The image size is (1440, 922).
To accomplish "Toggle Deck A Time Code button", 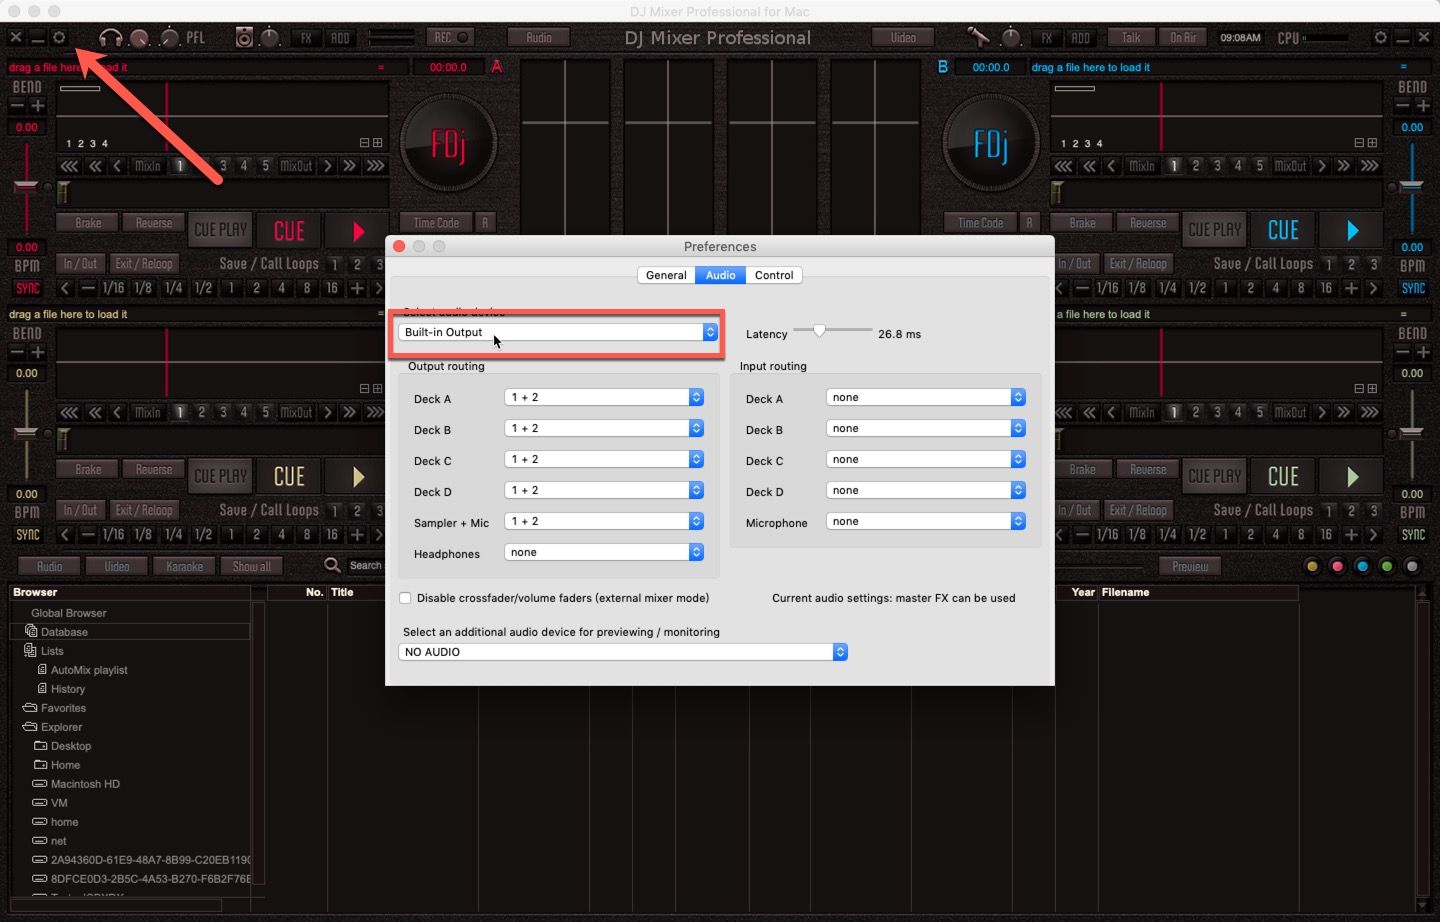I will tap(436, 223).
